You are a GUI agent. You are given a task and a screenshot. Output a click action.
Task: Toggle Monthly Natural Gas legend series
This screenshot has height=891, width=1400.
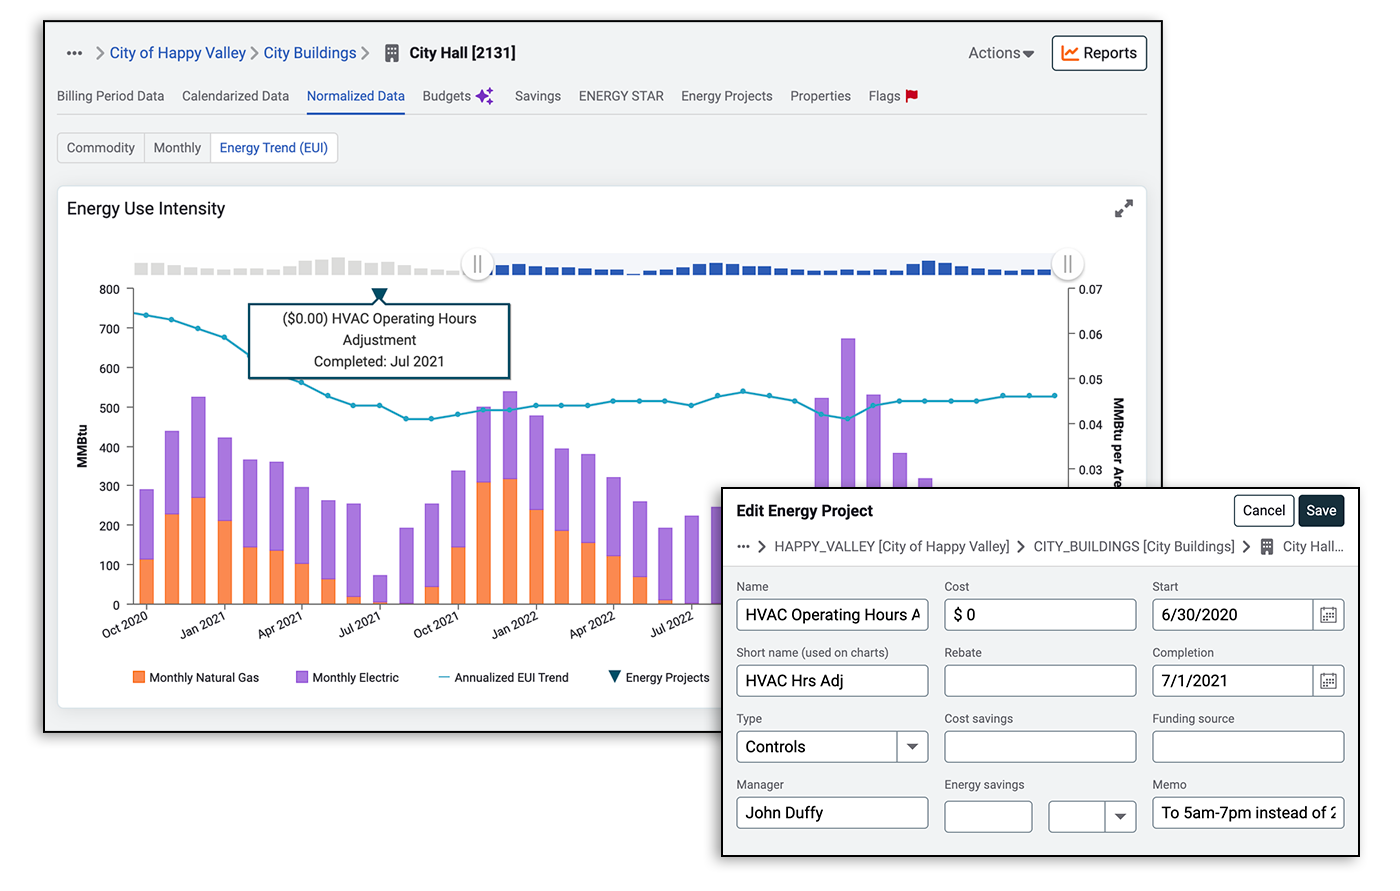click(x=196, y=677)
